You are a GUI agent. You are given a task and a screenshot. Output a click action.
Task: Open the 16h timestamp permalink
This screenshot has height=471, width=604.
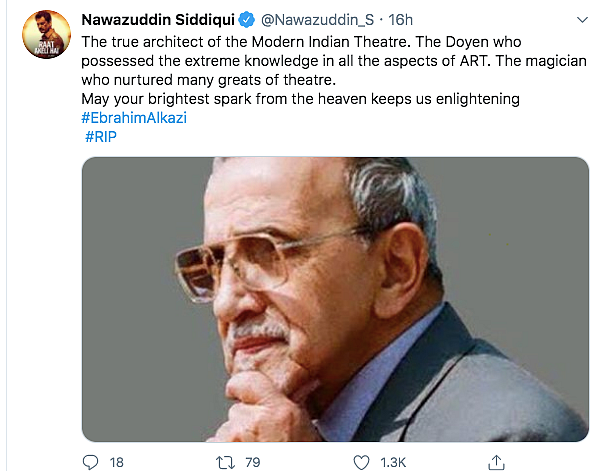[400, 20]
